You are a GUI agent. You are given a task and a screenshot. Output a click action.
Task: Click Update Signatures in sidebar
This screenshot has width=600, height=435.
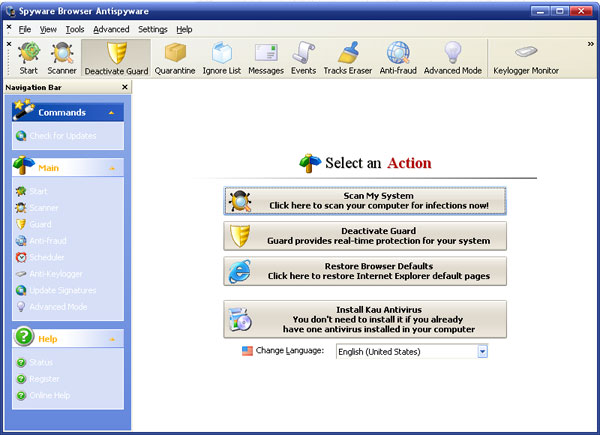point(56,290)
